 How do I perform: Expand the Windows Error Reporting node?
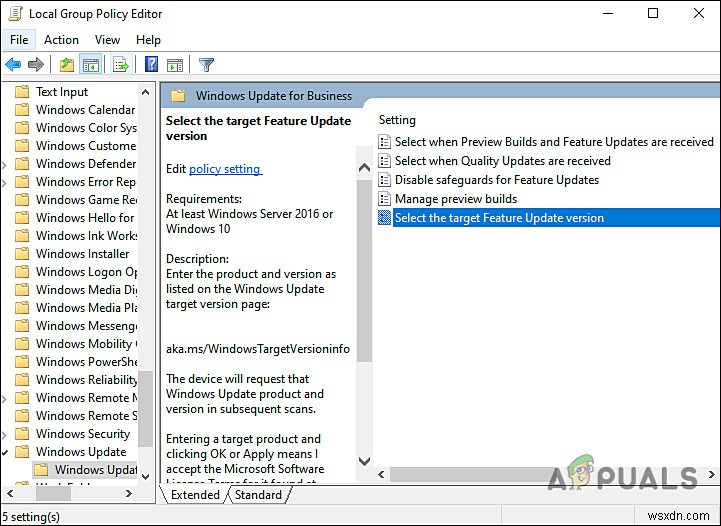pyautogui.click(x=5, y=182)
